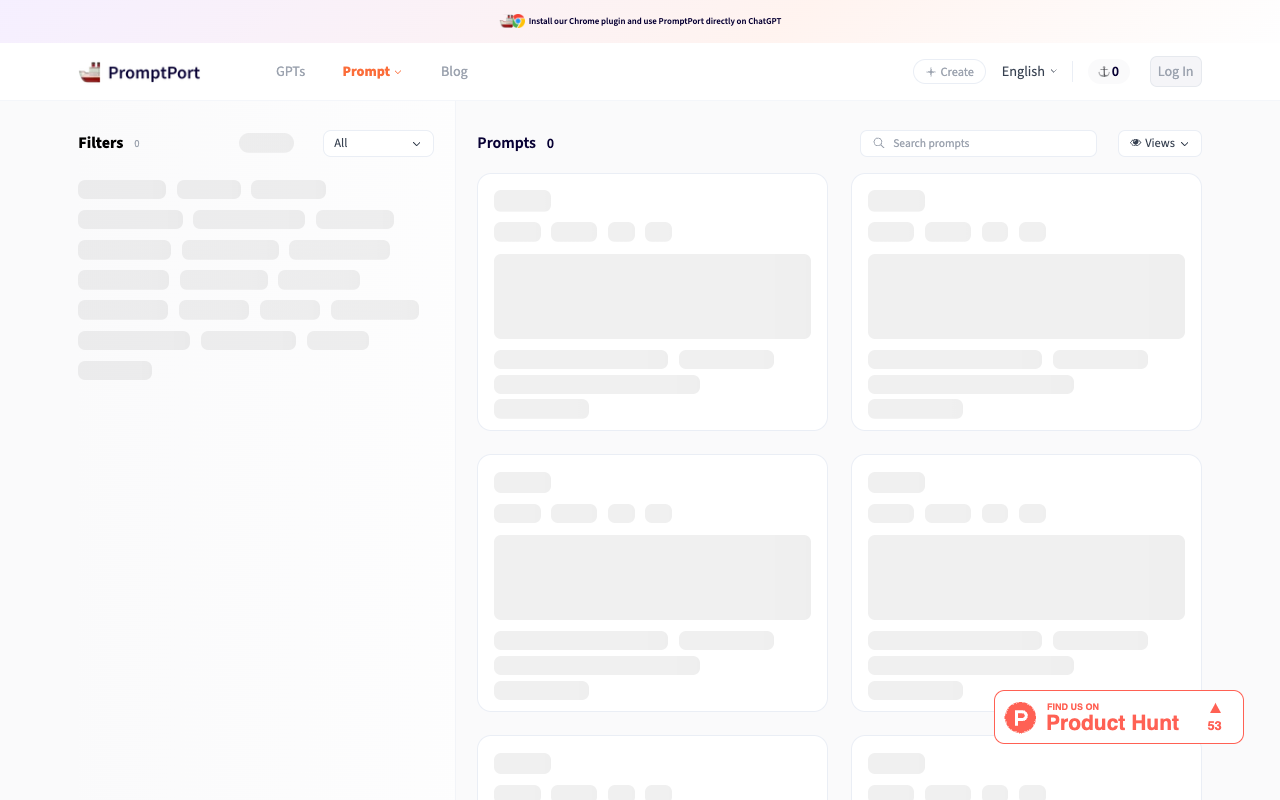
Task: Click the Filters heading
Action: (x=101, y=143)
